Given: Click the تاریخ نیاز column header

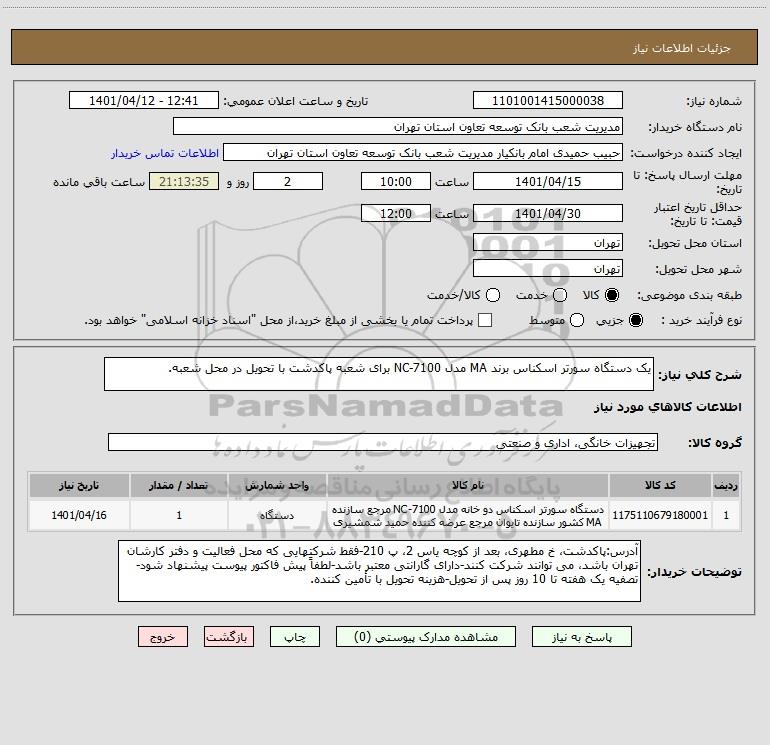Looking at the screenshot, I should coord(79,485).
